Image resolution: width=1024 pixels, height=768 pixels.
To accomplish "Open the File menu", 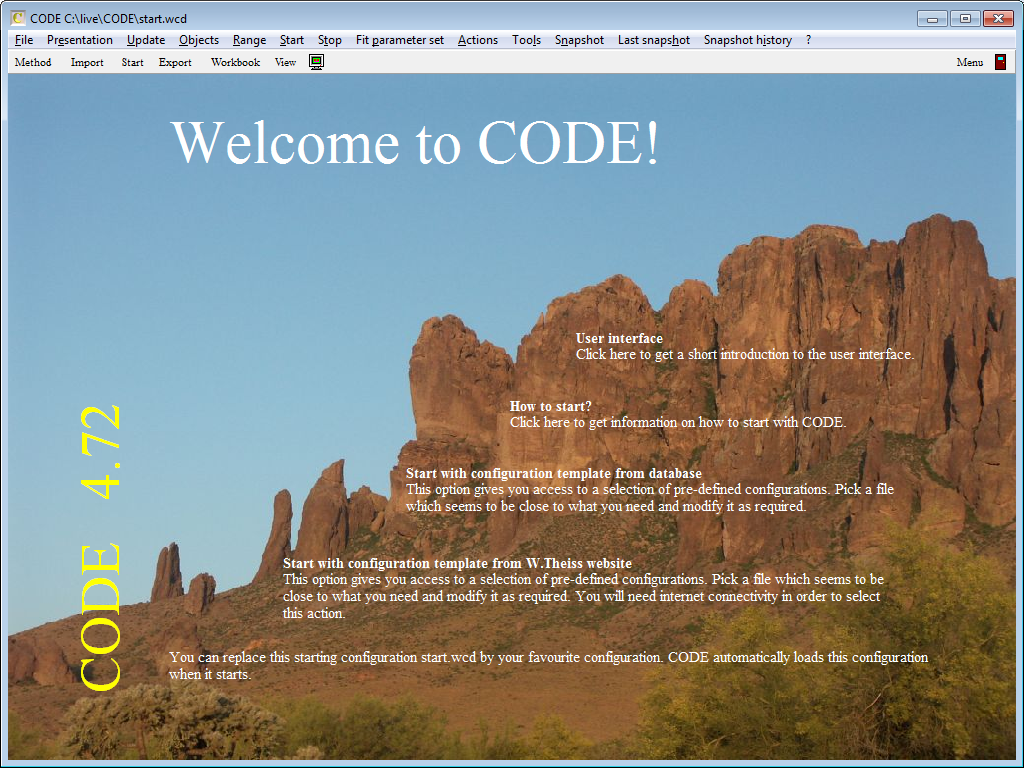I will click(x=22, y=40).
